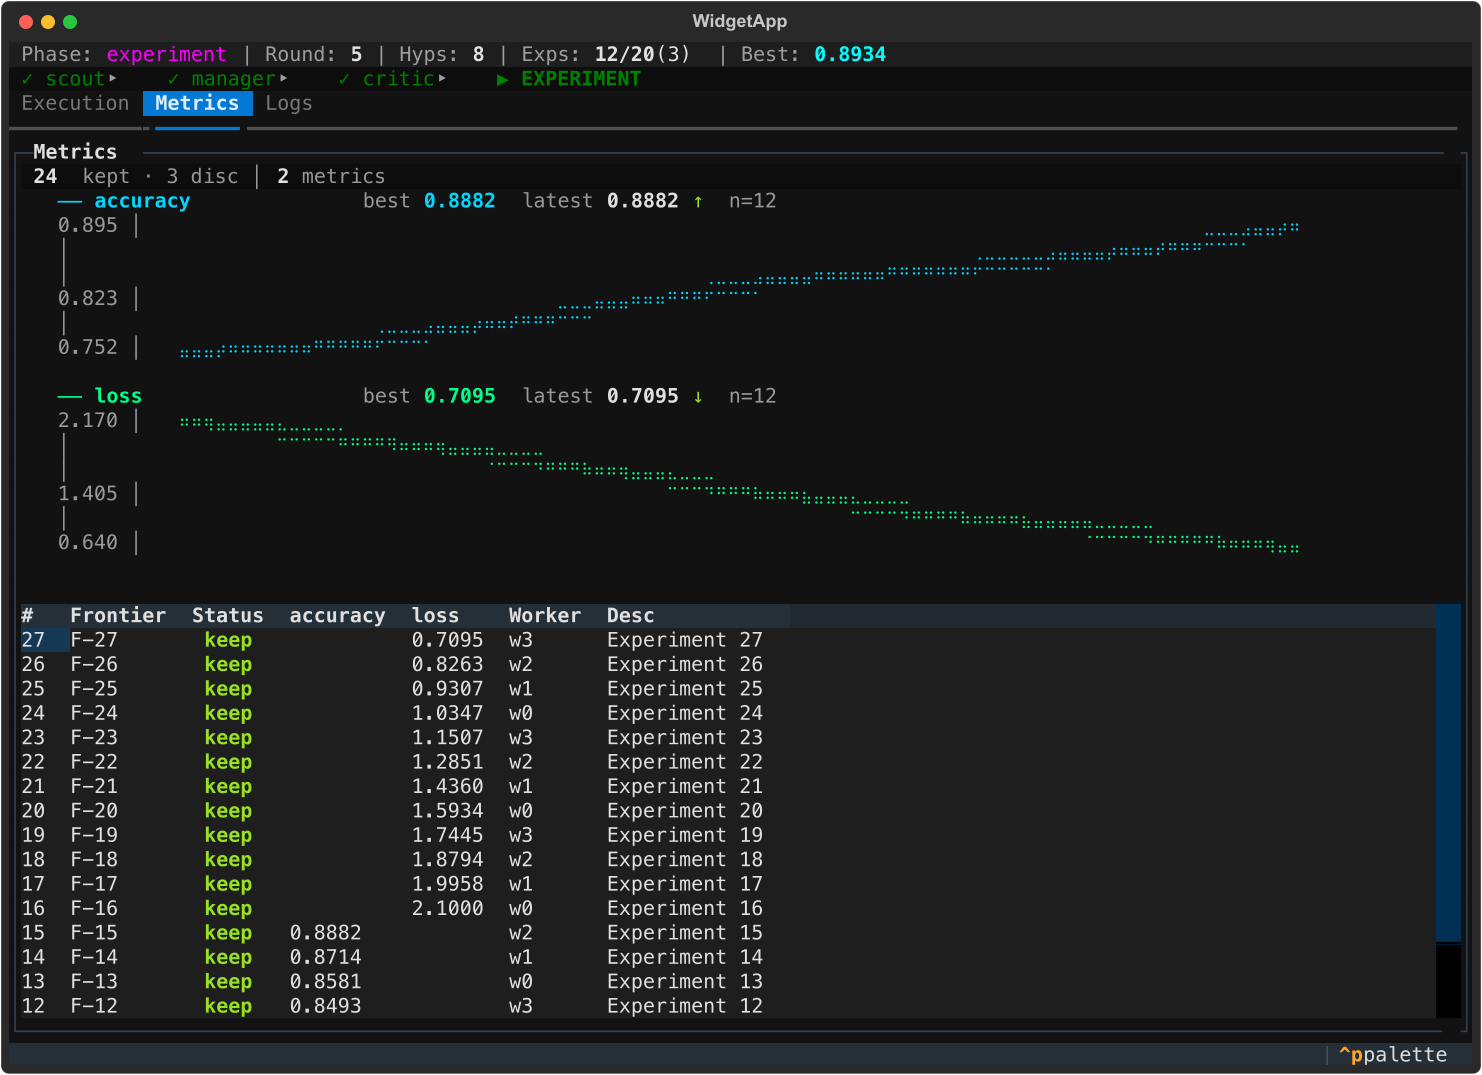Open the Logs tab

click(x=289, y=103)
